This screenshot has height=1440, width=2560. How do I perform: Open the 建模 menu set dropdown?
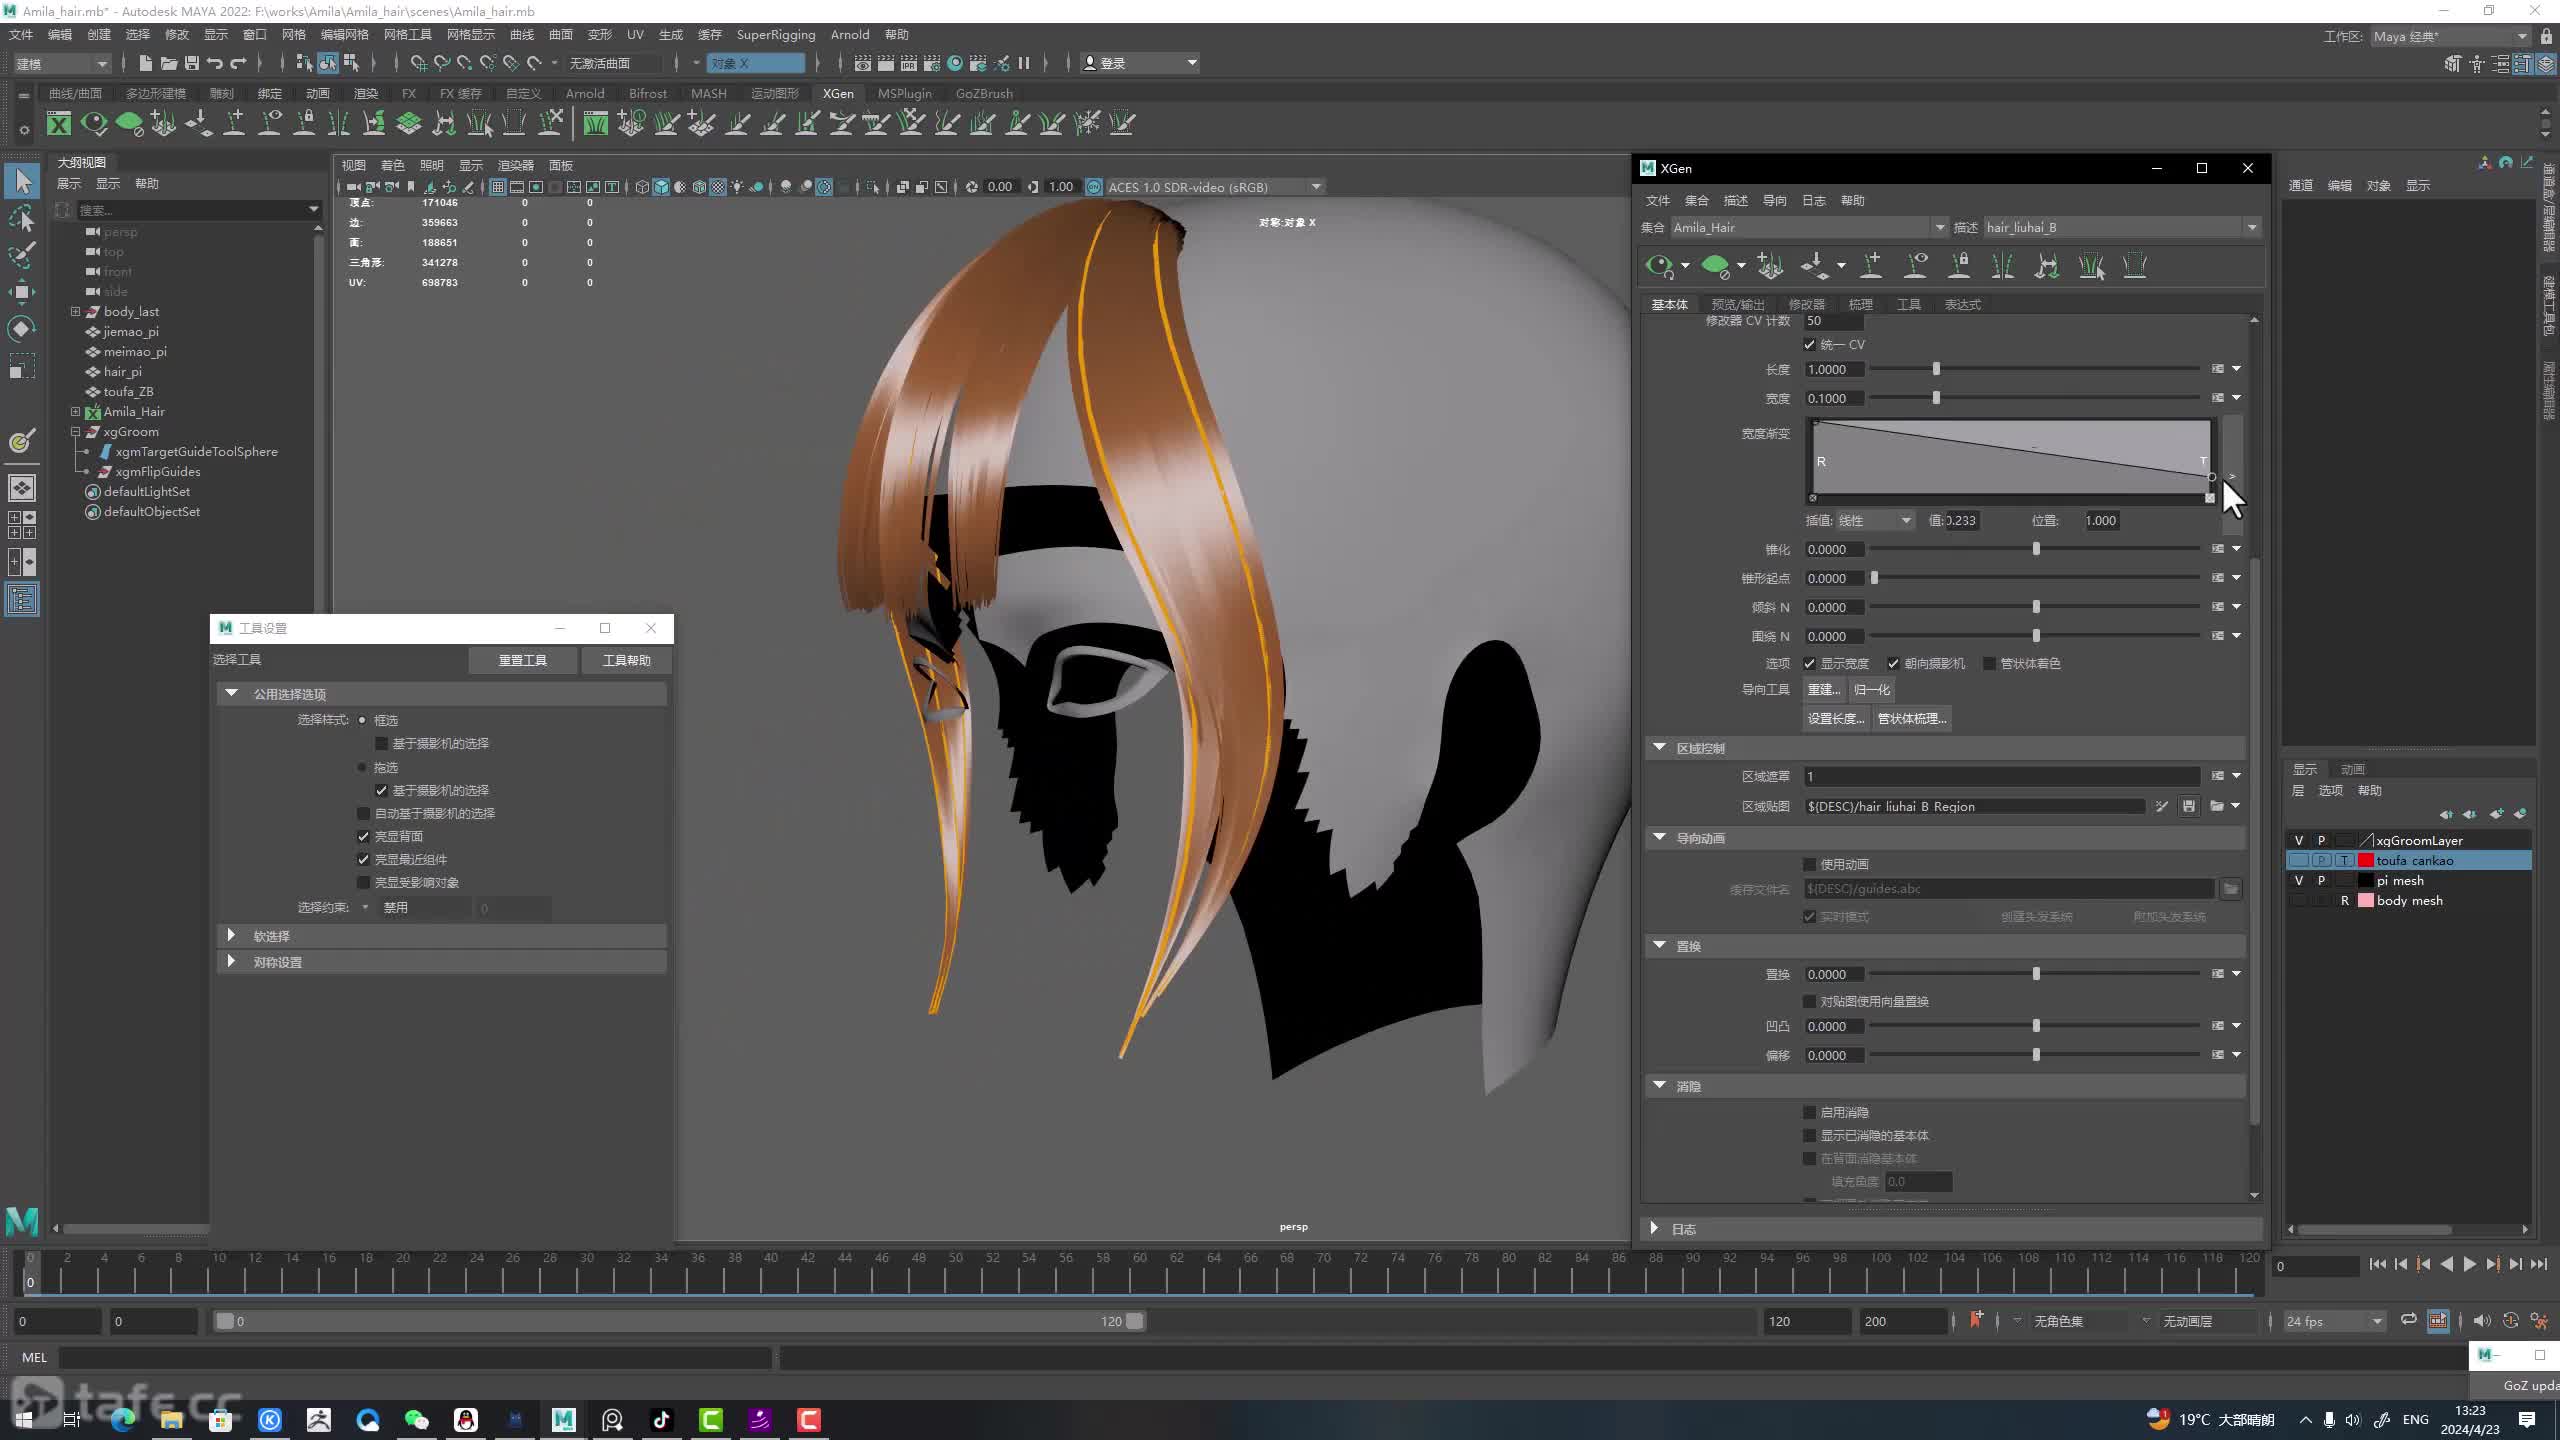(x=61, y=63)
